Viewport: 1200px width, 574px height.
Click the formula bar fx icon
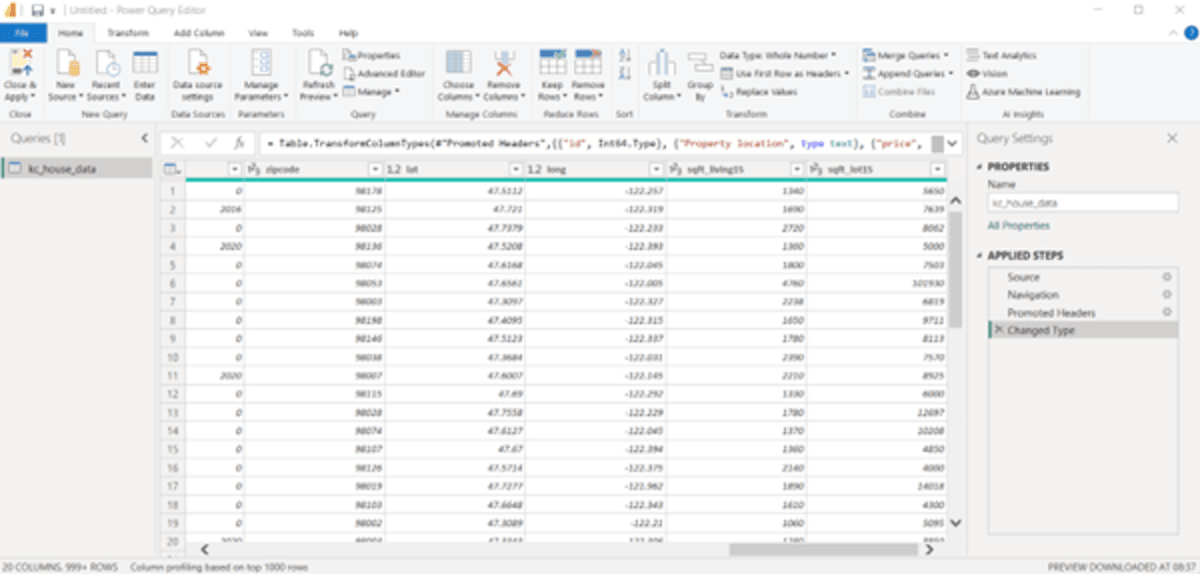238,143
